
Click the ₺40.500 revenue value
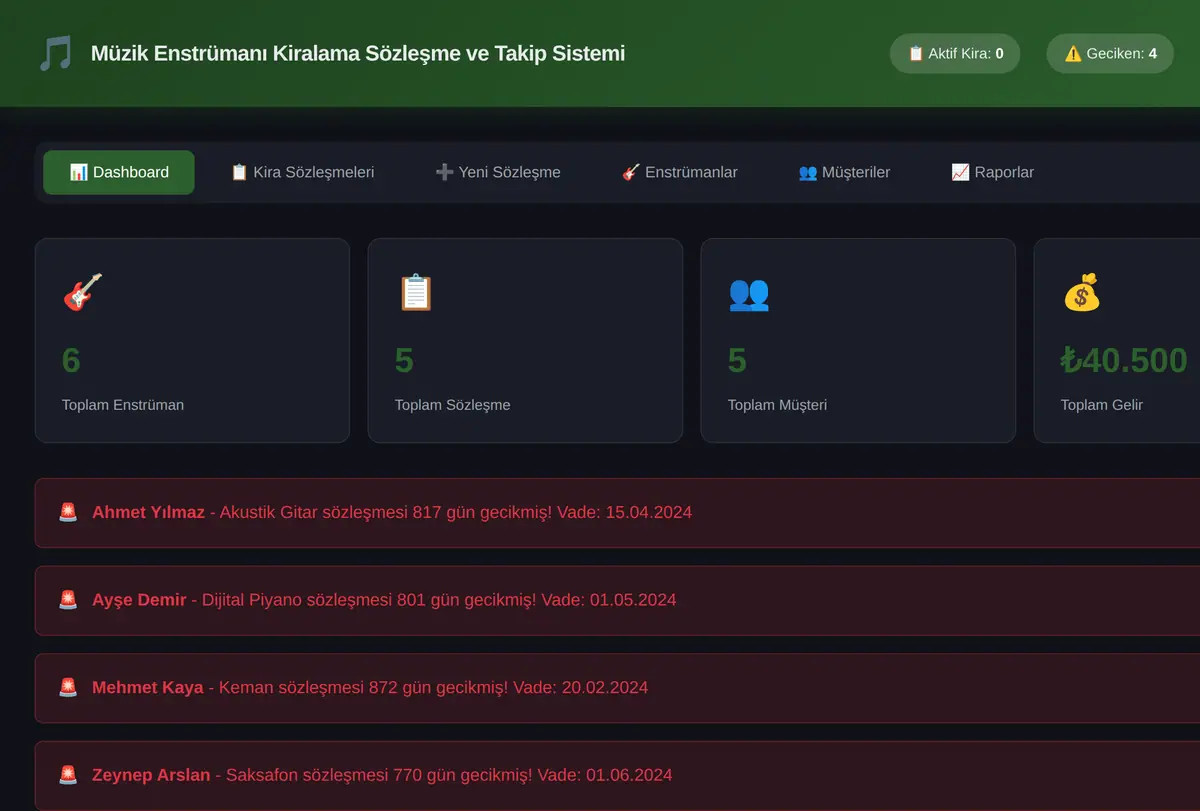tap(1124, 360)
